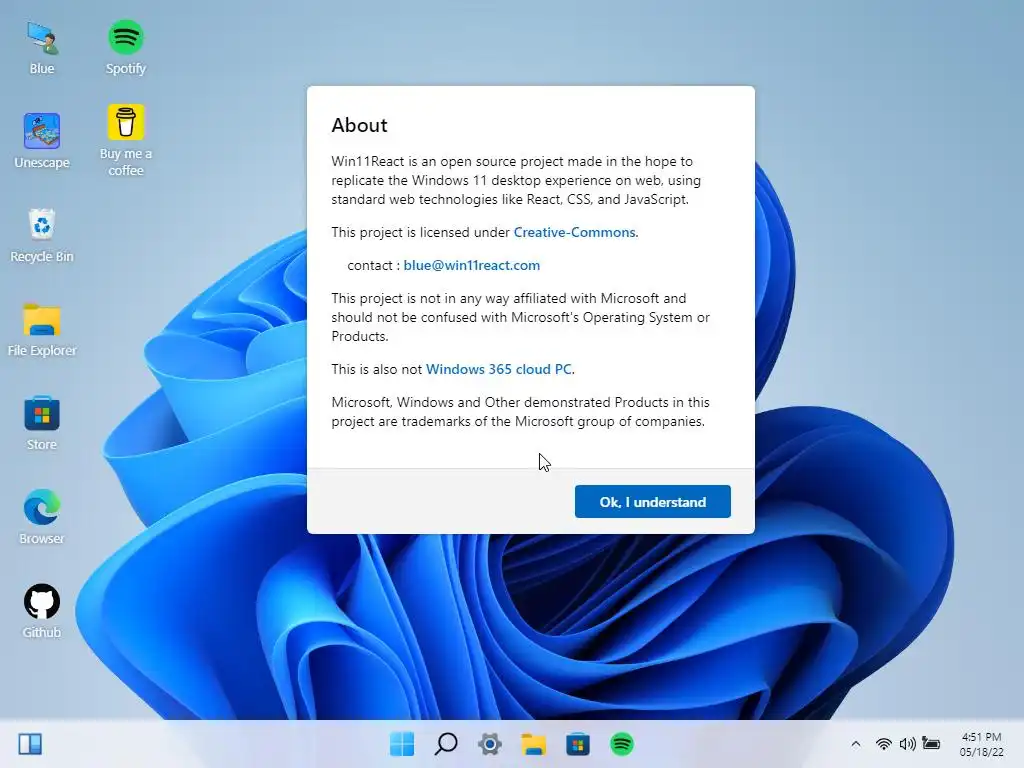
Task: Click 'This project is not in any way affiliated' paragraph
Action: (520, 317)
